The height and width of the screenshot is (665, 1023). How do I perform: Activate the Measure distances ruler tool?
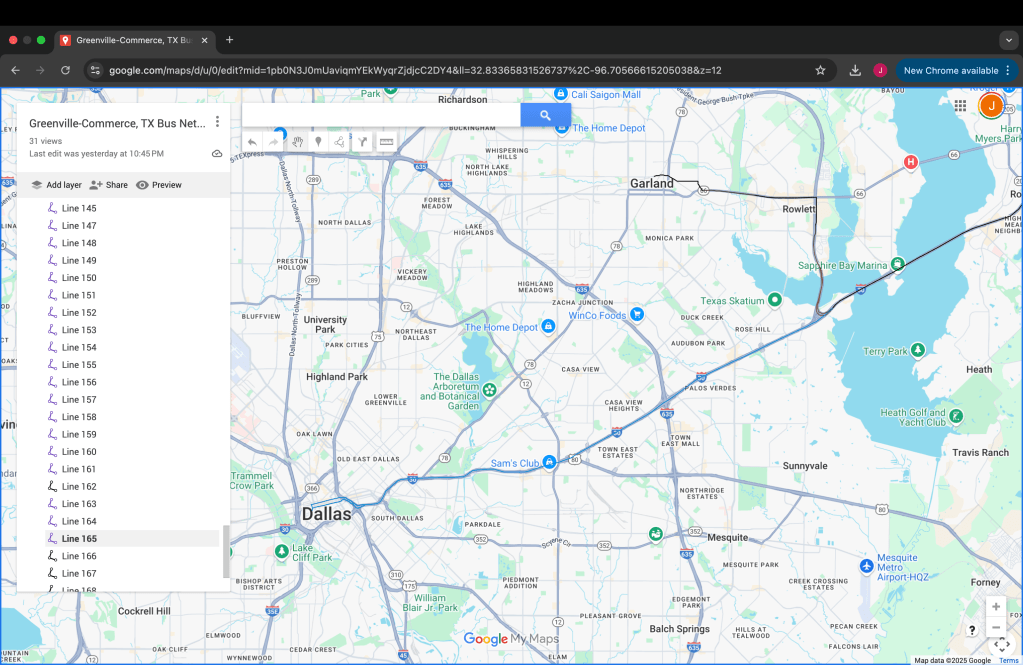(x=386, y=142)
